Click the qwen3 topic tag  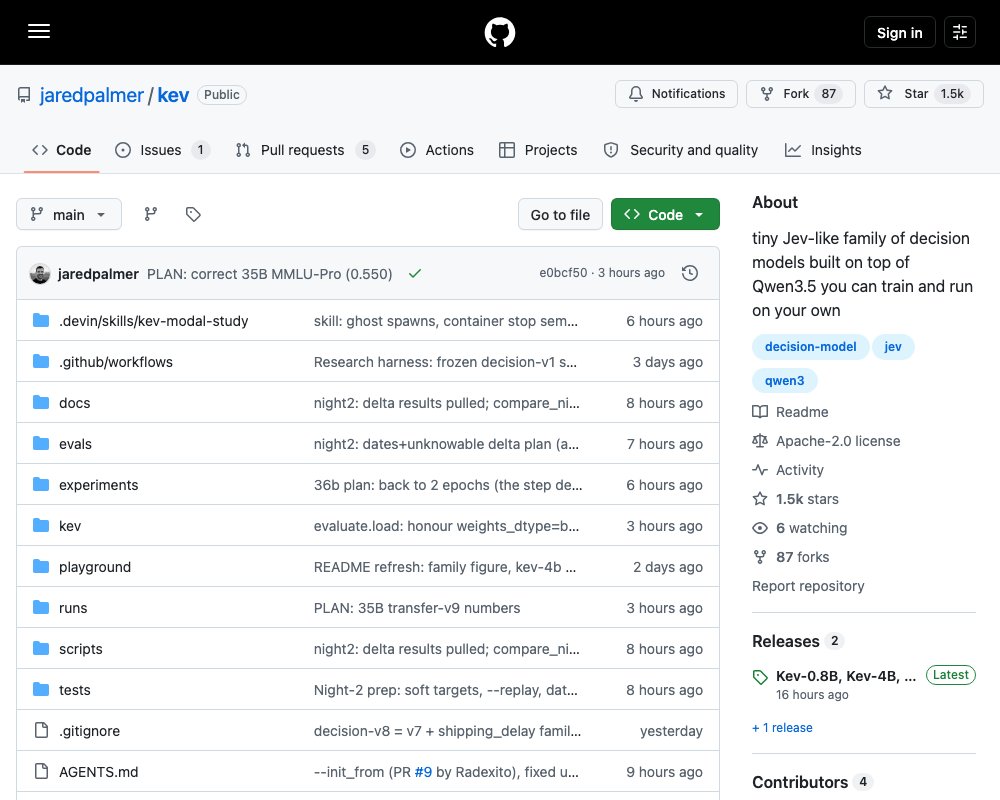pyautogui.click(x=784, y=380)
